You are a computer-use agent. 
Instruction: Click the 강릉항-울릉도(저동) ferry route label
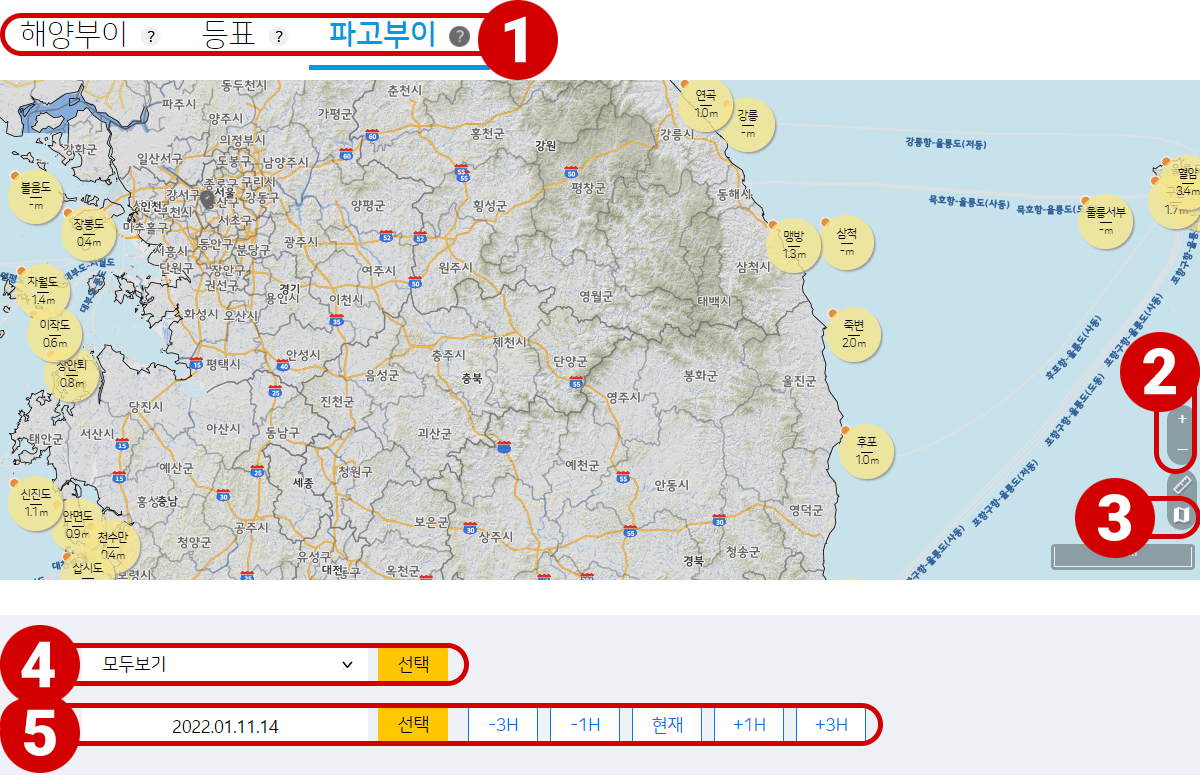coord(945,143)
